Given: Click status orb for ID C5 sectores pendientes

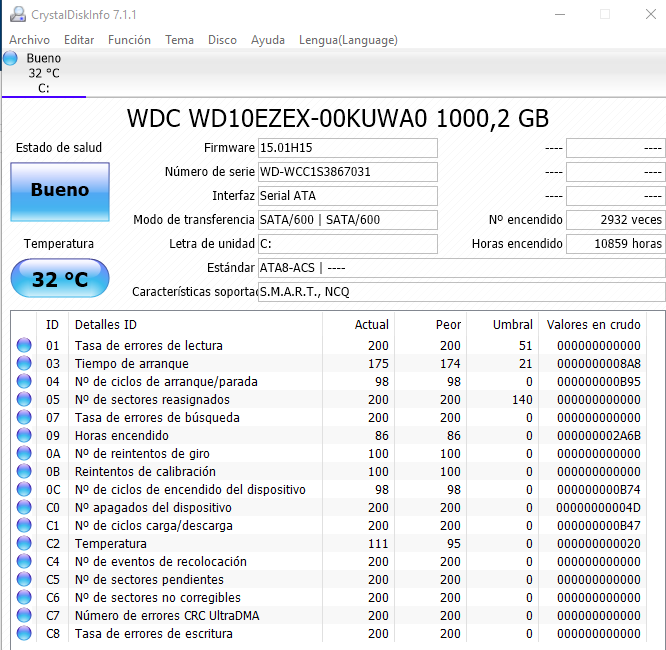Looking at the screenshot, I should [24, 579].
